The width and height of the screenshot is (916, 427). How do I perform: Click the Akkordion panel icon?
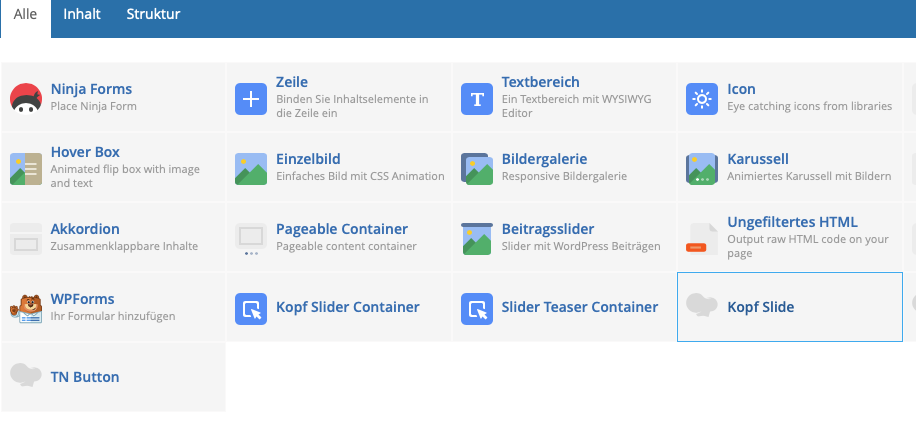[26, 239]
